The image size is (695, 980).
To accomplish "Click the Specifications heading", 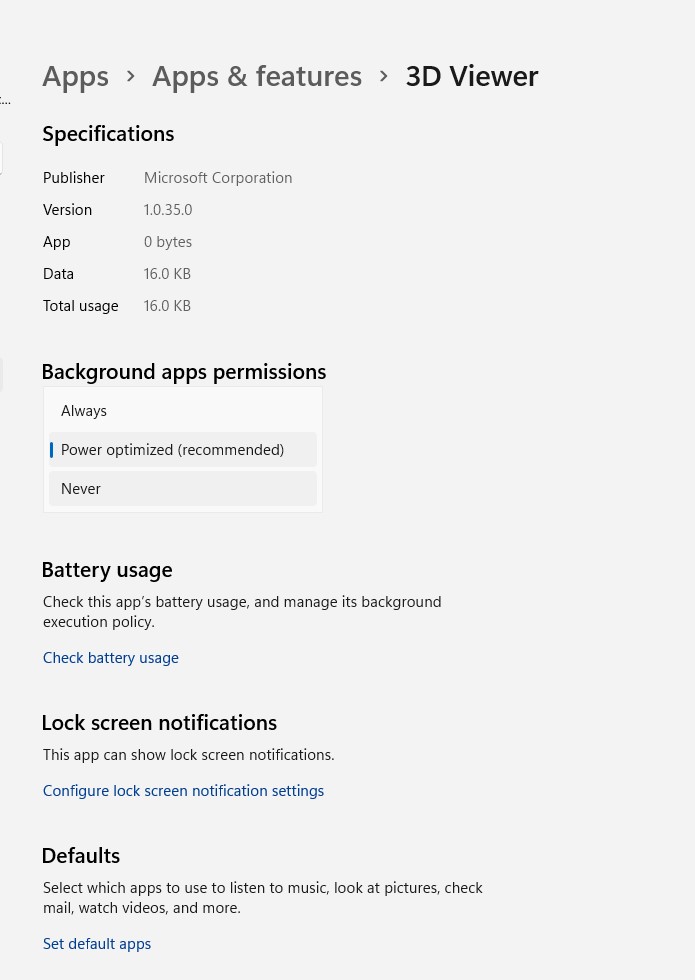I will pyautogui.click(x=108, y=134).
